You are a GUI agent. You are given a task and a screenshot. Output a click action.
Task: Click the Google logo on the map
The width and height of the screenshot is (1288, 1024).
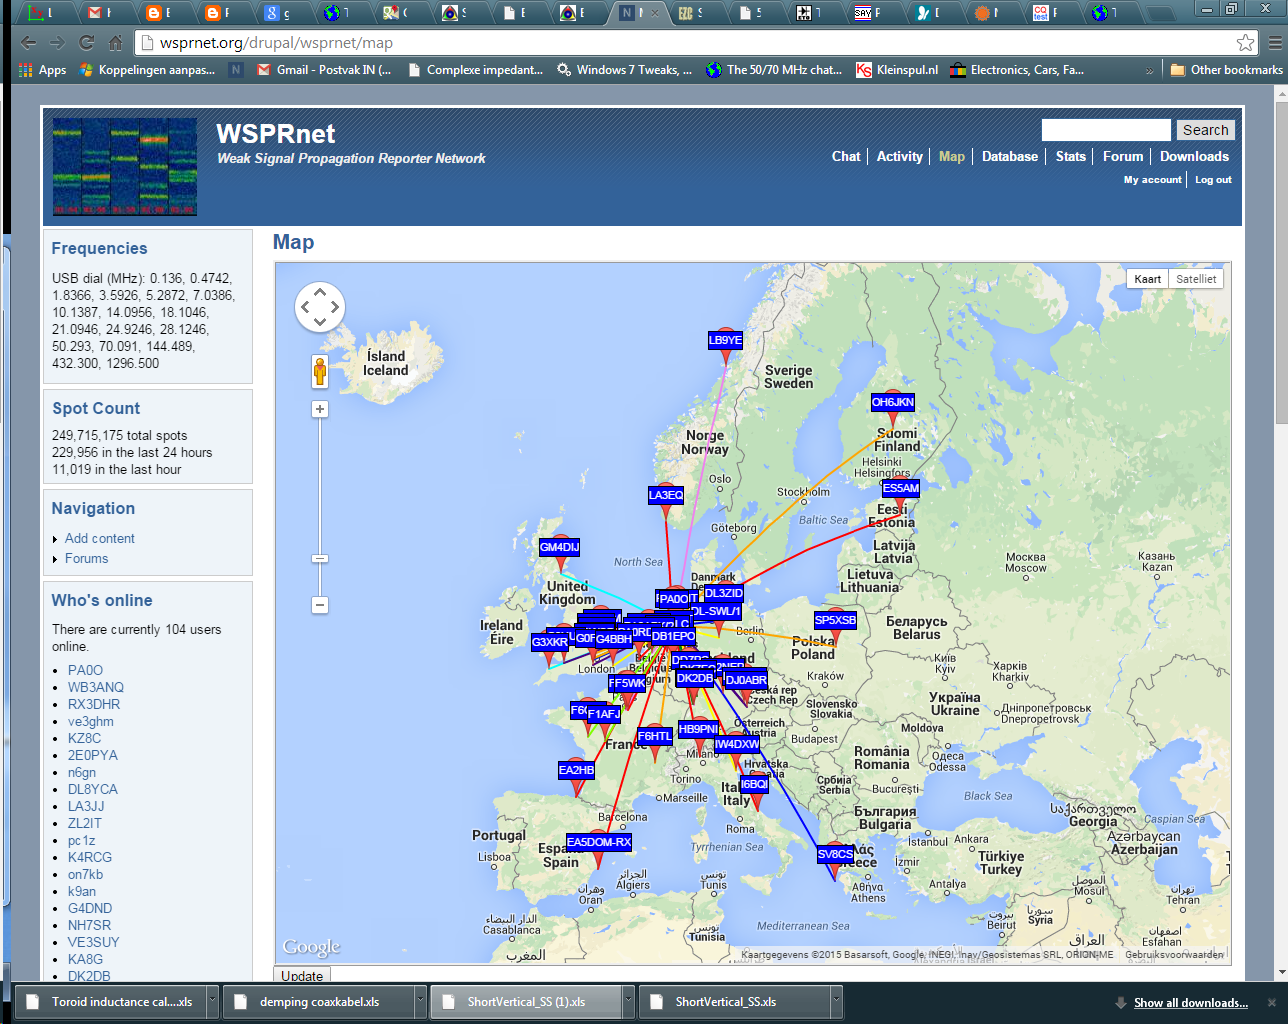click(312, 945)
